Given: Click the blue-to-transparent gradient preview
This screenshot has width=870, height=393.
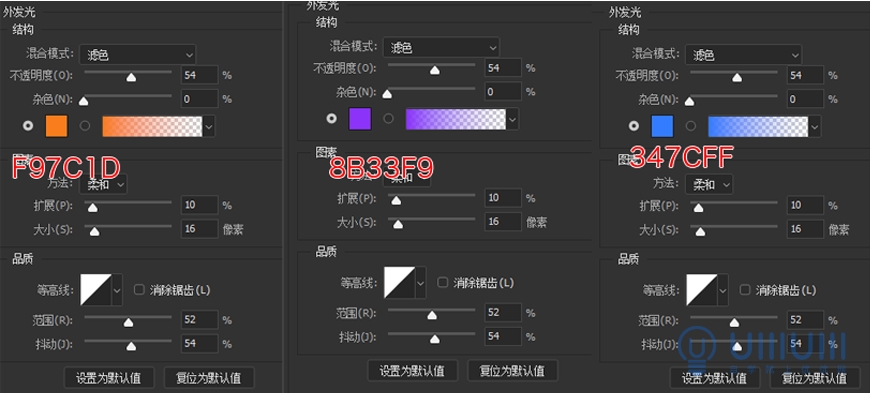Looking at the screenshot, I should (758, 127).
